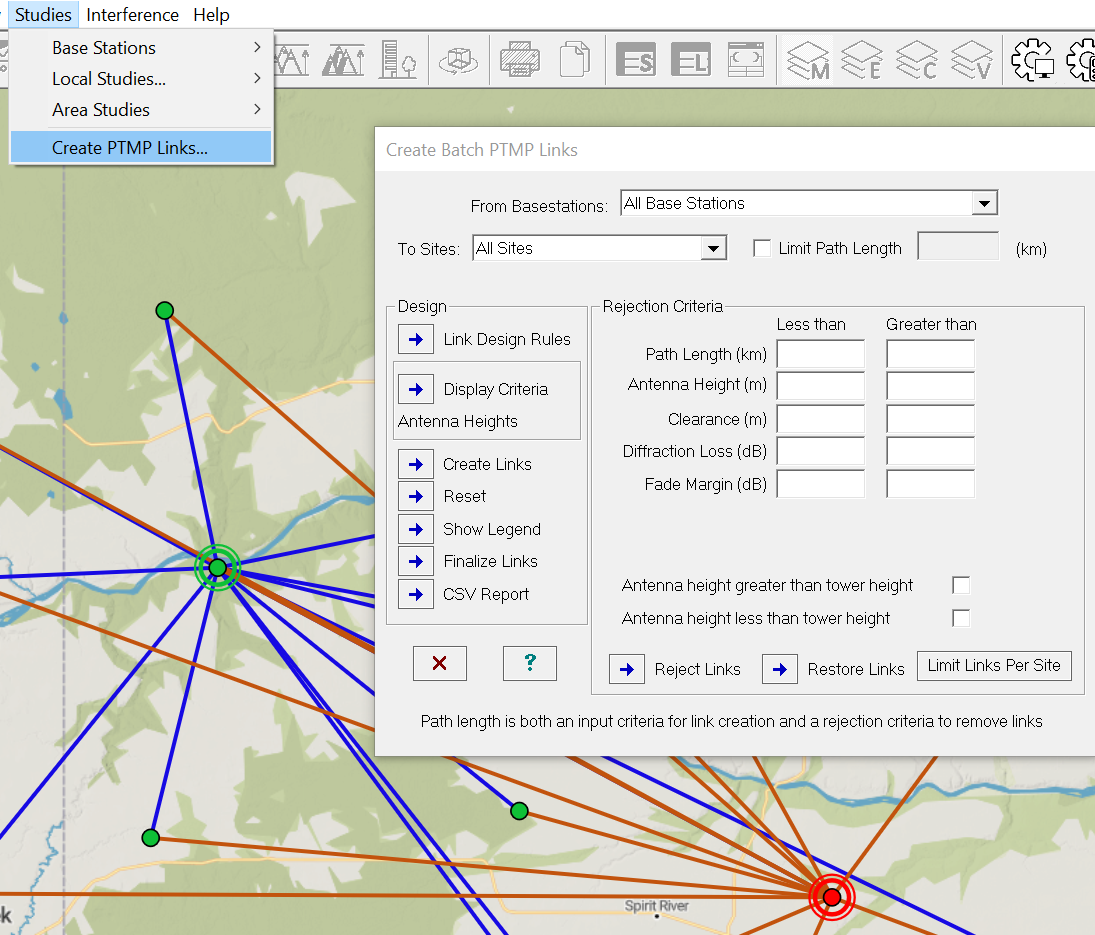The height and width of the screenshot is (935, 1095).
Task: Select the E layers toolbar icon
Action: [x=862, y=60]
